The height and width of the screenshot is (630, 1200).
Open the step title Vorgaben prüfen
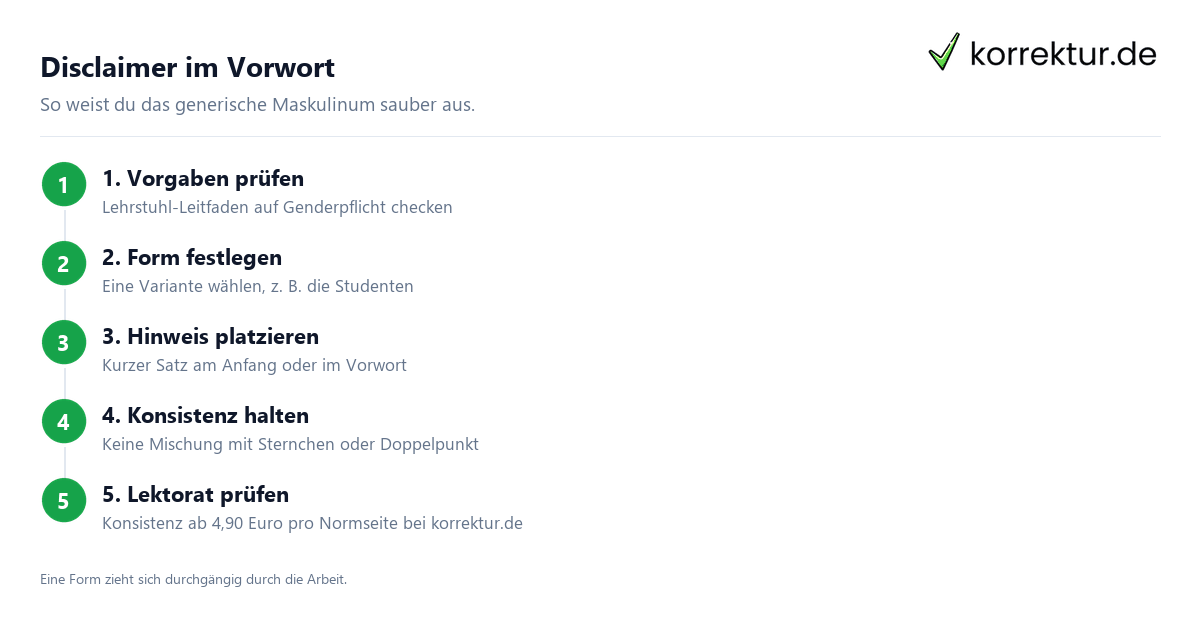point(203,178)
